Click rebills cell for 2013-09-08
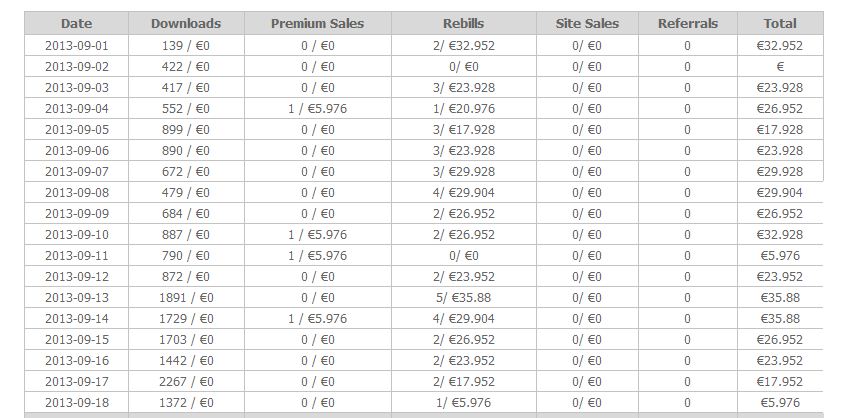This screenshot has width=845, height=418. tap(463, 193)
